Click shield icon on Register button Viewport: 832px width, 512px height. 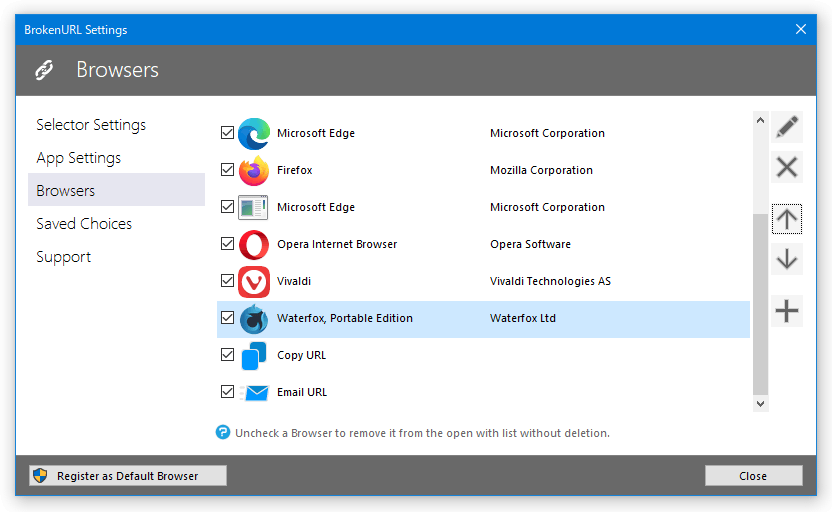point(40,475)
